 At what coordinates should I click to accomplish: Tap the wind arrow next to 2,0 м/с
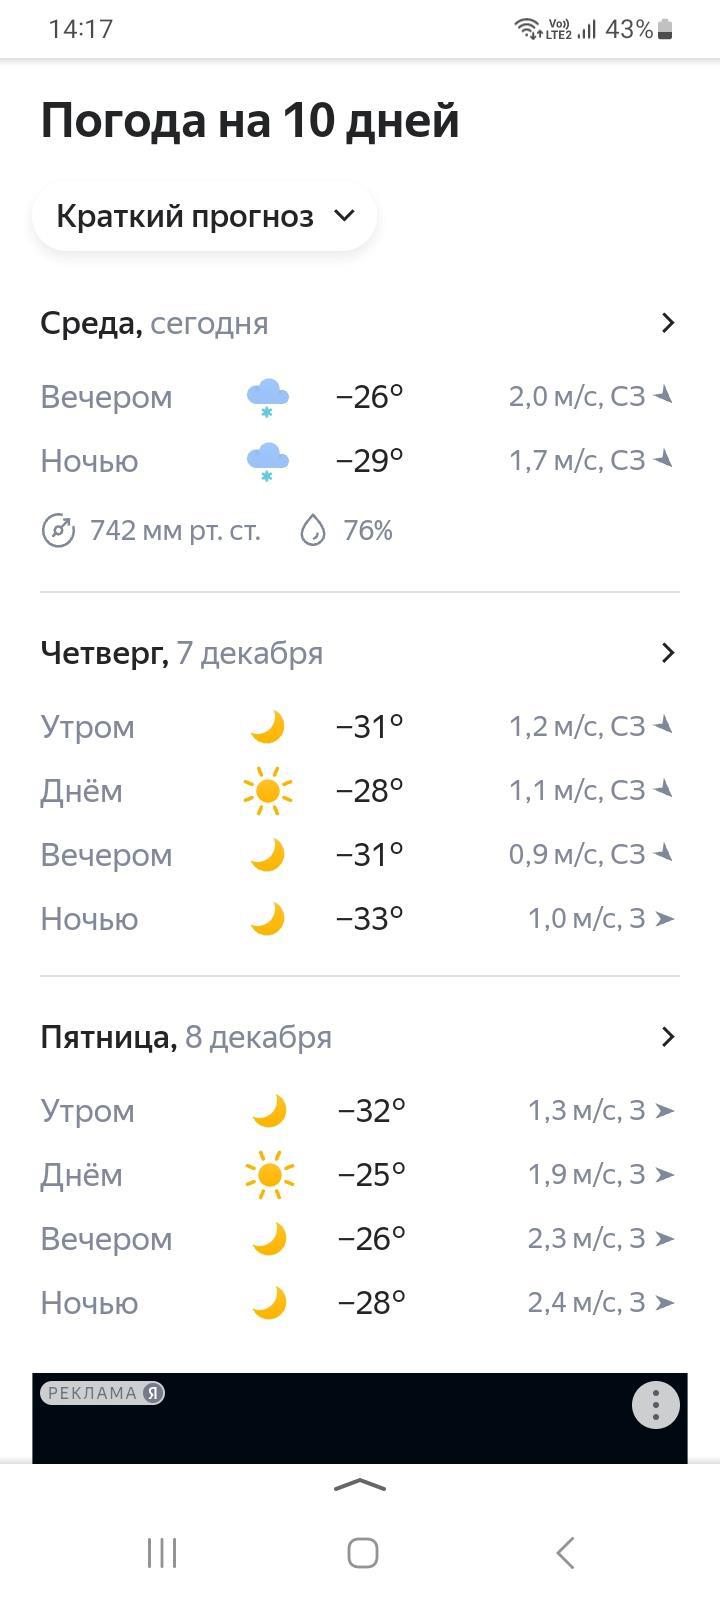(664, 396)
